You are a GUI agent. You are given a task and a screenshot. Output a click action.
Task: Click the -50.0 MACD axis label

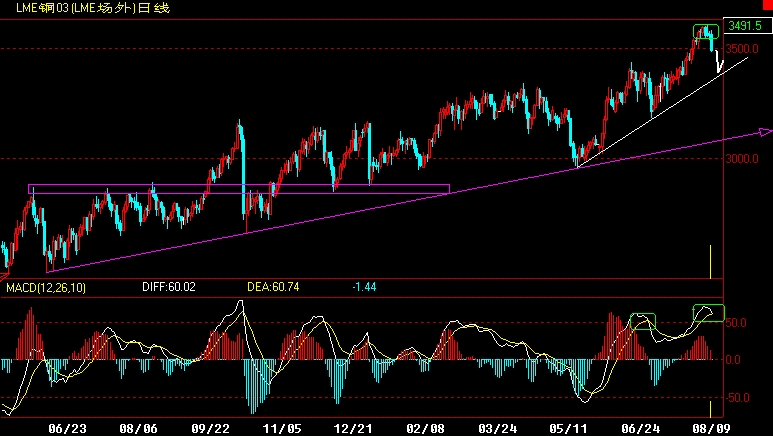(x=736, y=398)
